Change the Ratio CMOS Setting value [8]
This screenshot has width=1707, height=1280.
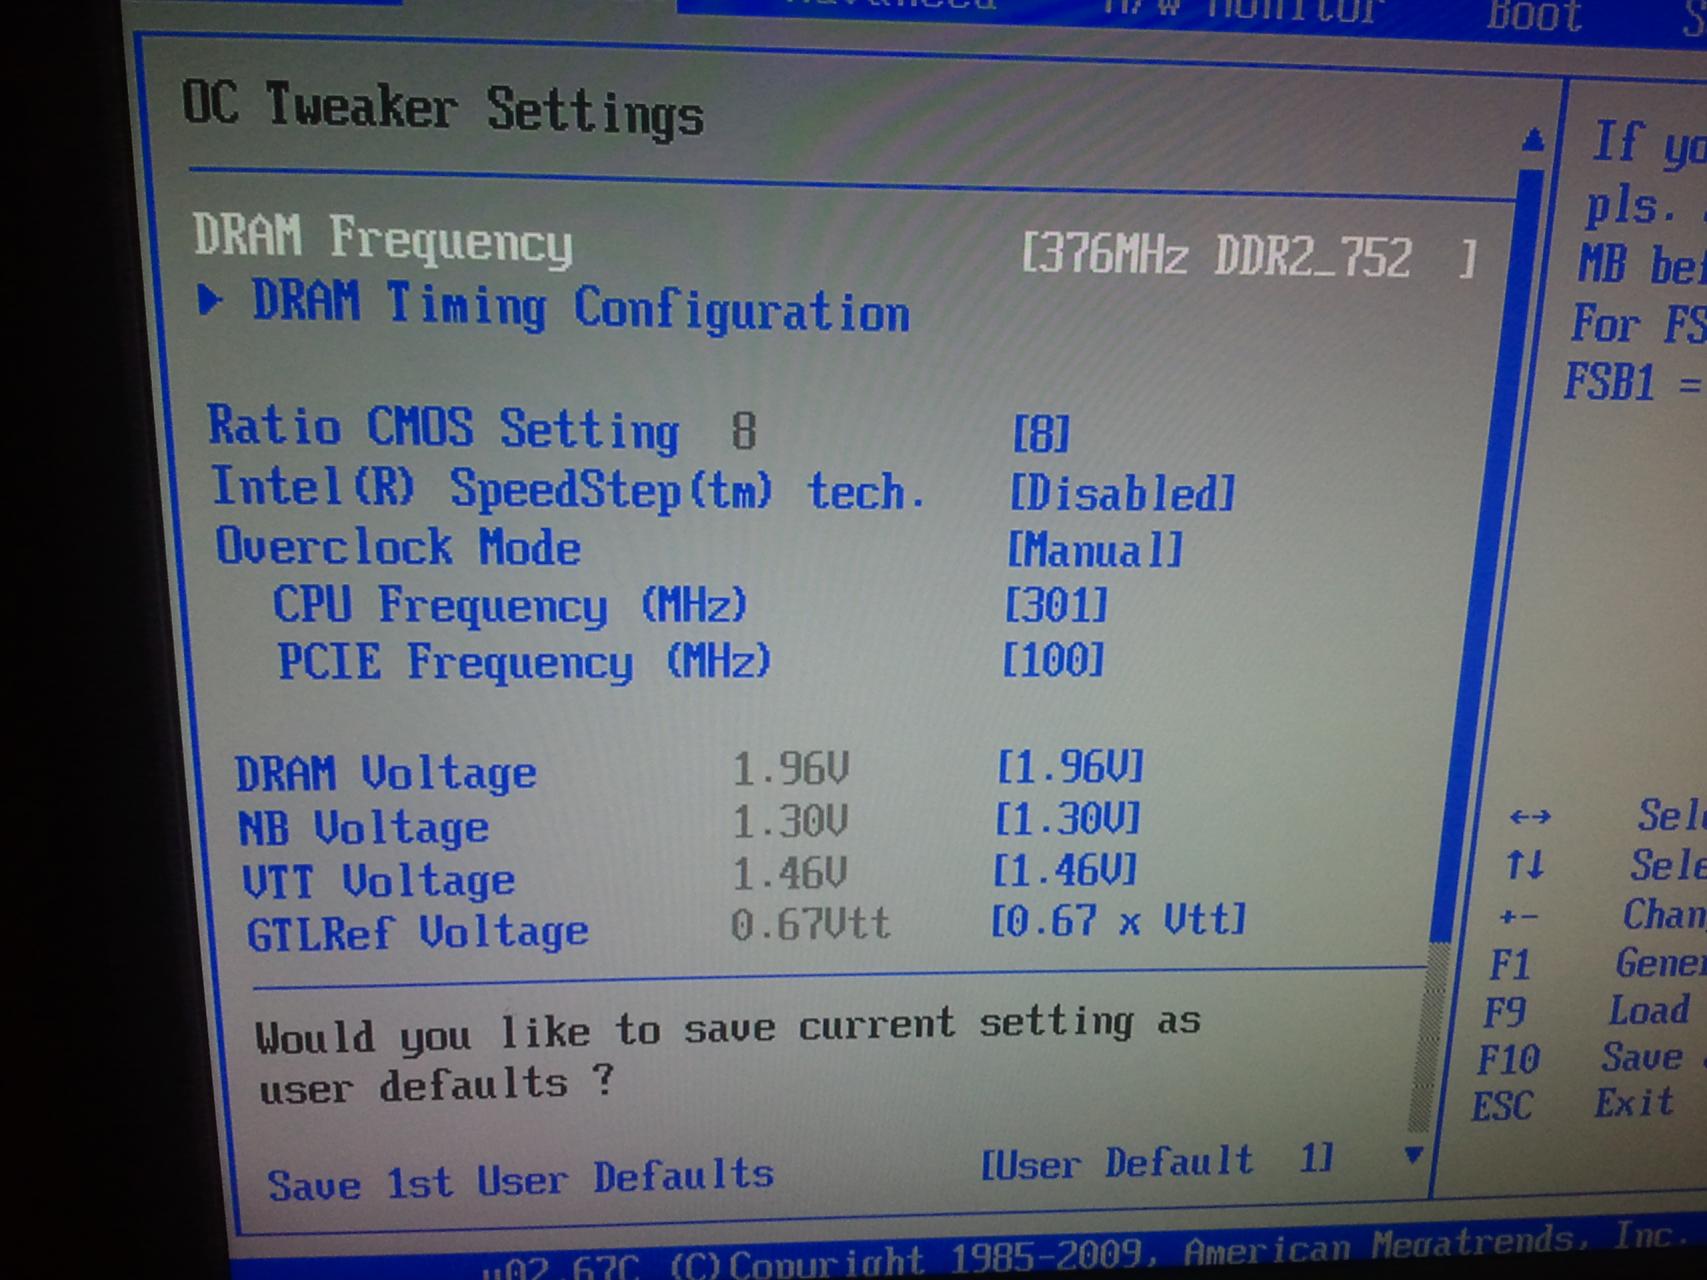[1040, 434]
